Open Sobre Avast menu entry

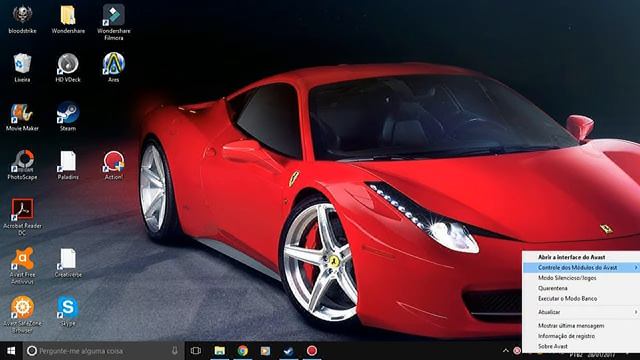(581, 346)
